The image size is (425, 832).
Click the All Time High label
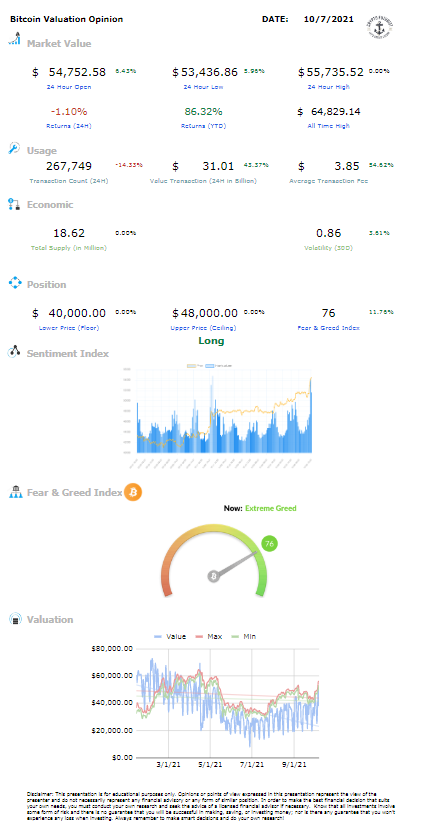[330, 126]
